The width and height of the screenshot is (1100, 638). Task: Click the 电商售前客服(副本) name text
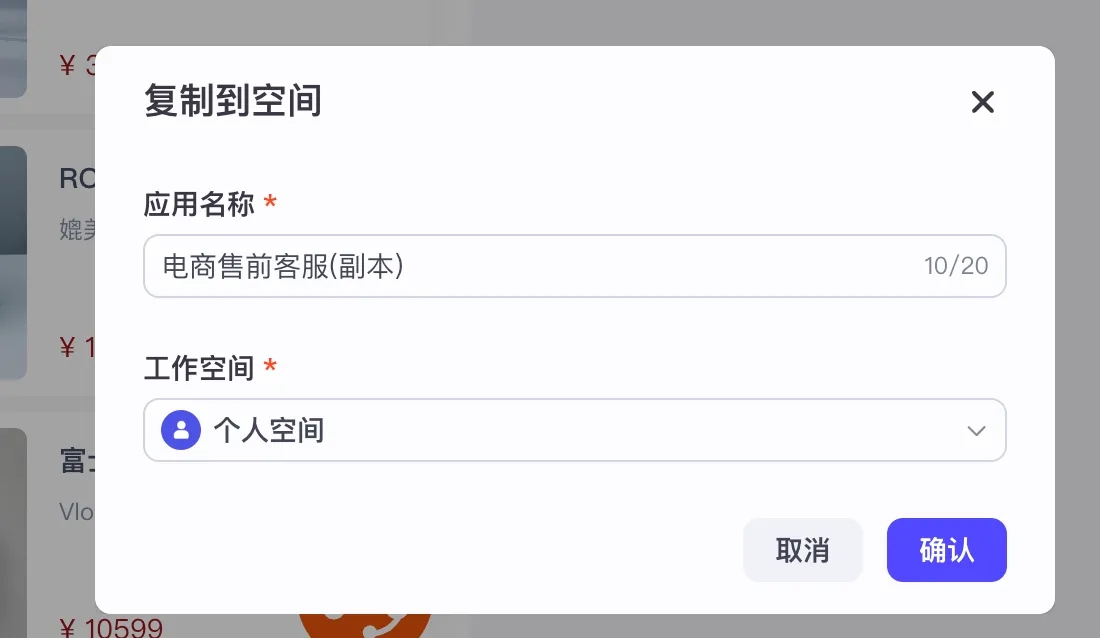coord(283,266)
